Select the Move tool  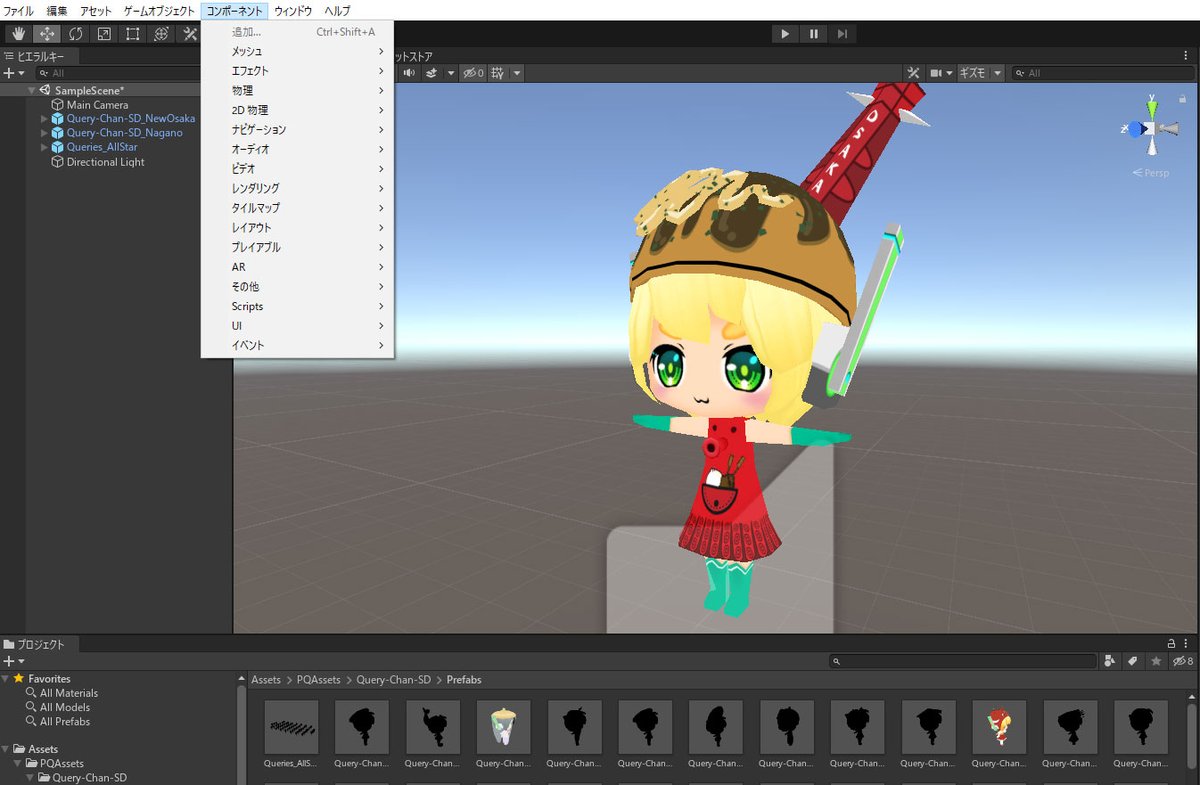(47, 34)
